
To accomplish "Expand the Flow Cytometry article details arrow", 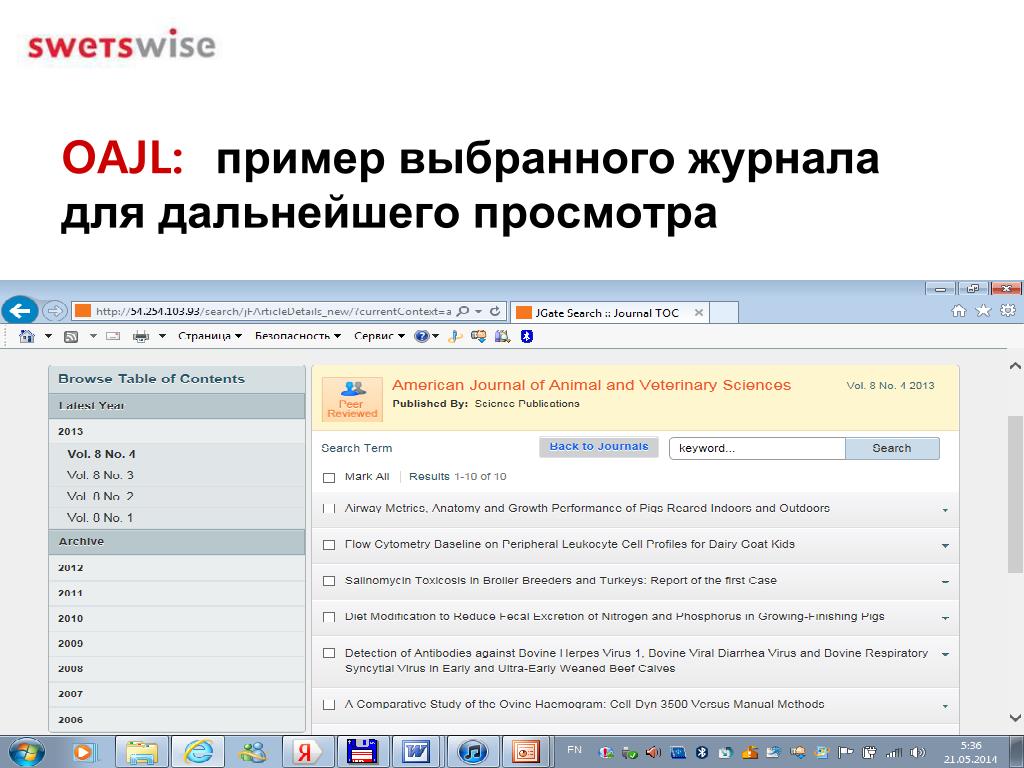I will (x=945, y=546).
